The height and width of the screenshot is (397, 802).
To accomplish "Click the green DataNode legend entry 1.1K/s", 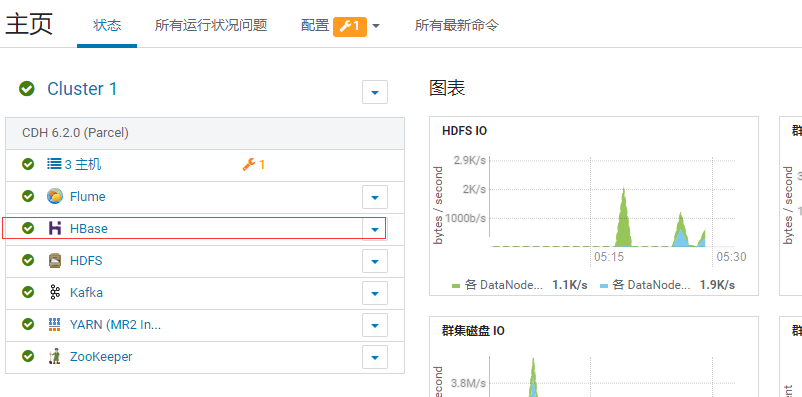I will pyautogui.click(x=520, y=285).
